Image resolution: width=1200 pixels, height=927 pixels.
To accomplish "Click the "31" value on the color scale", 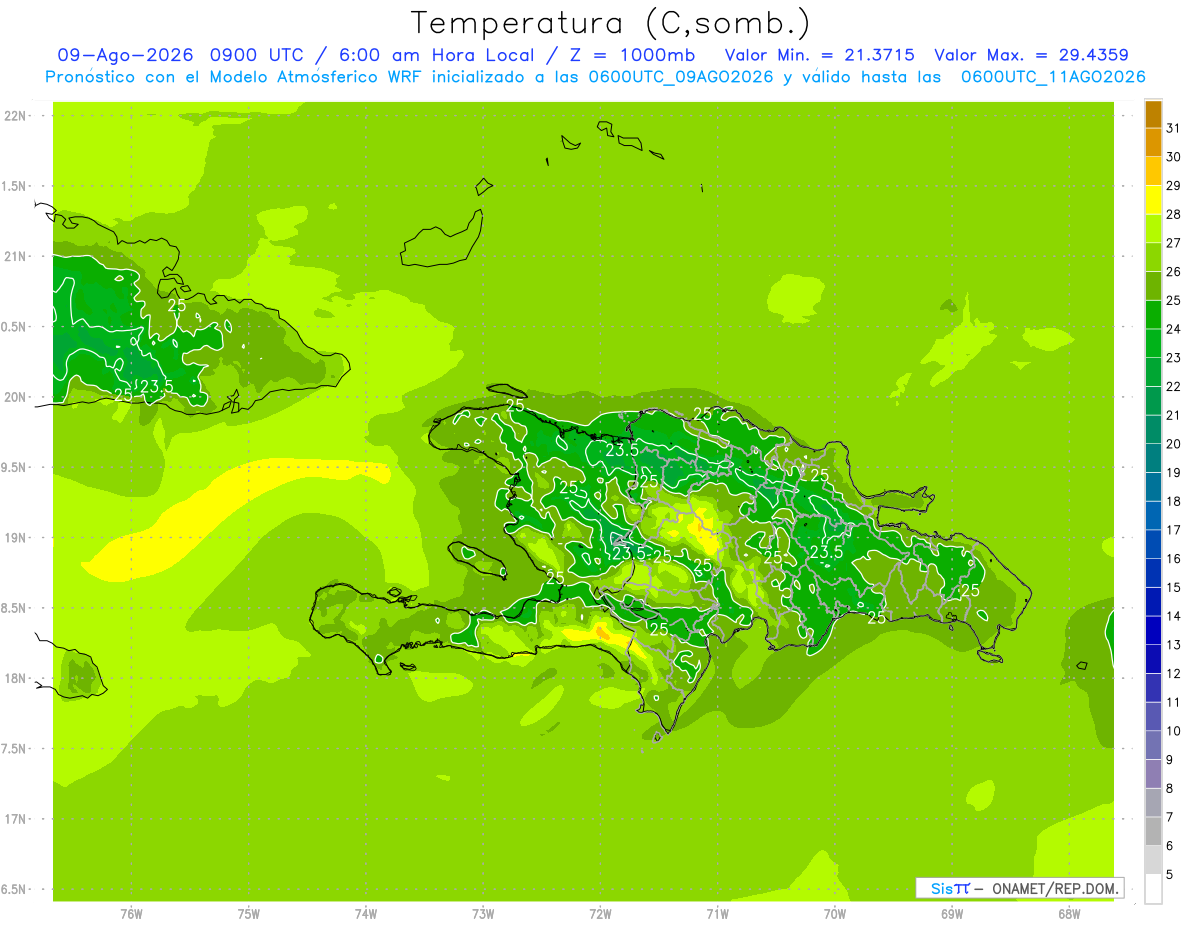I will (x=1174, y=127).
